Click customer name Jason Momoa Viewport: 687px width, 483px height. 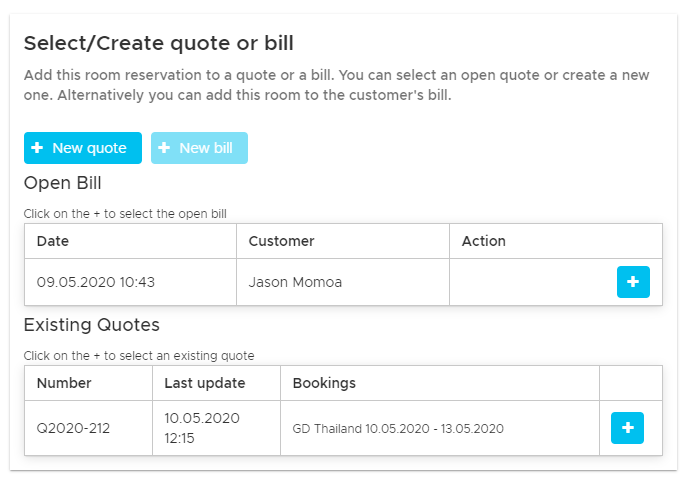point(295,282)
